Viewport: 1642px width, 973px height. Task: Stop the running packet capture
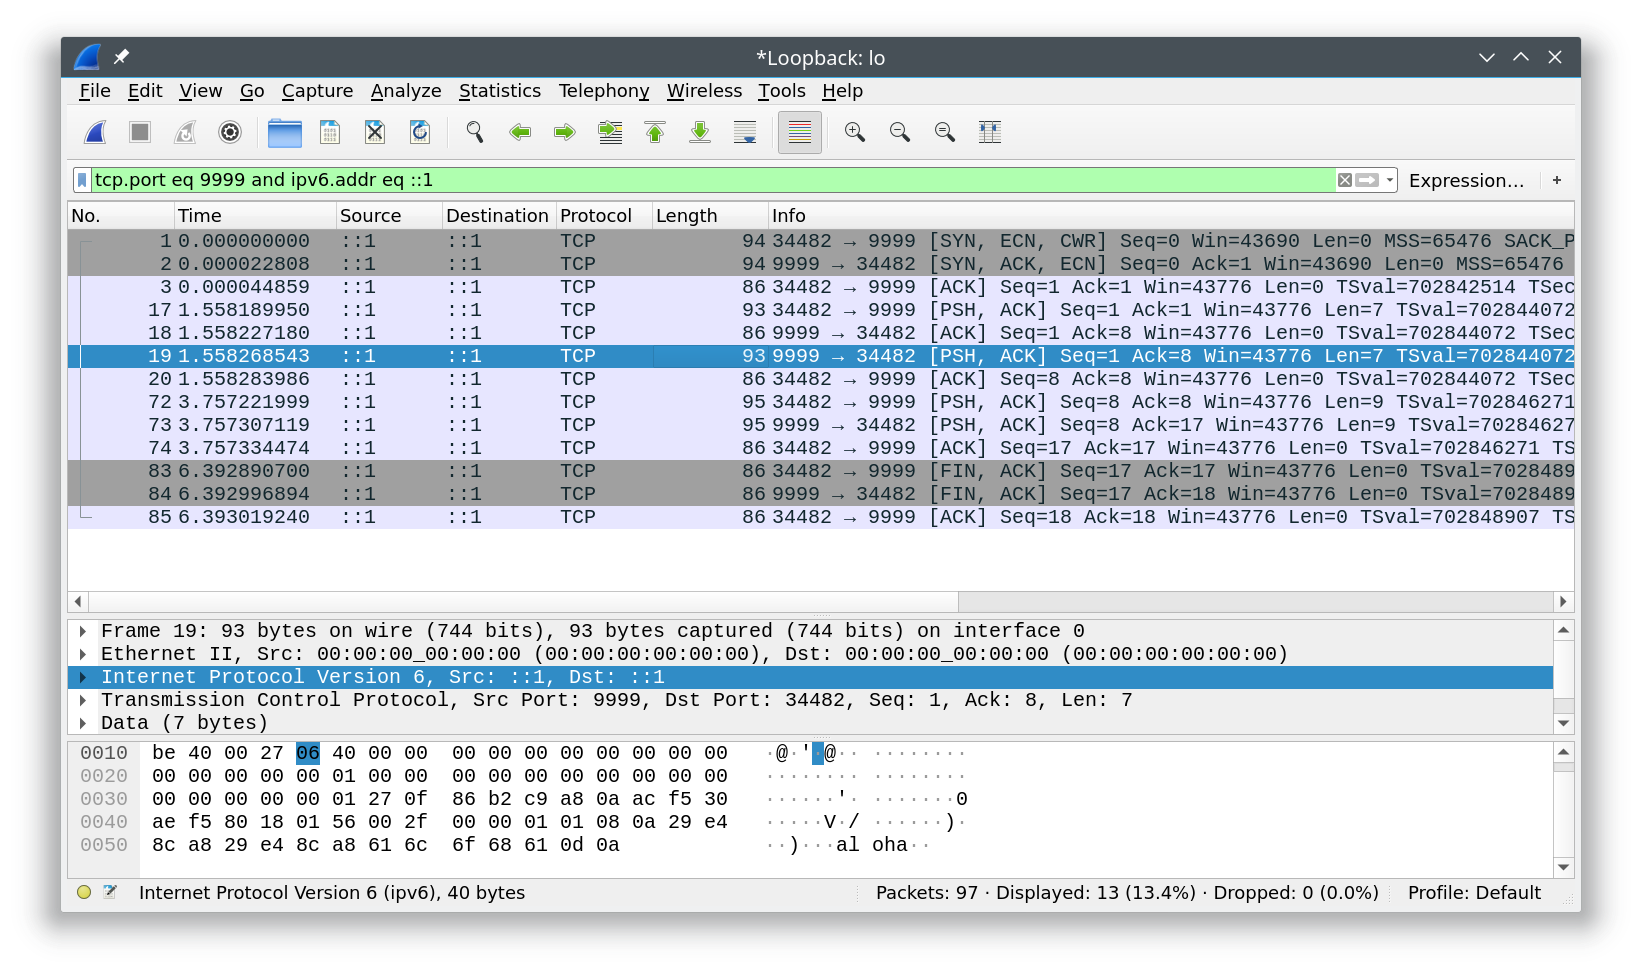point(140,132)
